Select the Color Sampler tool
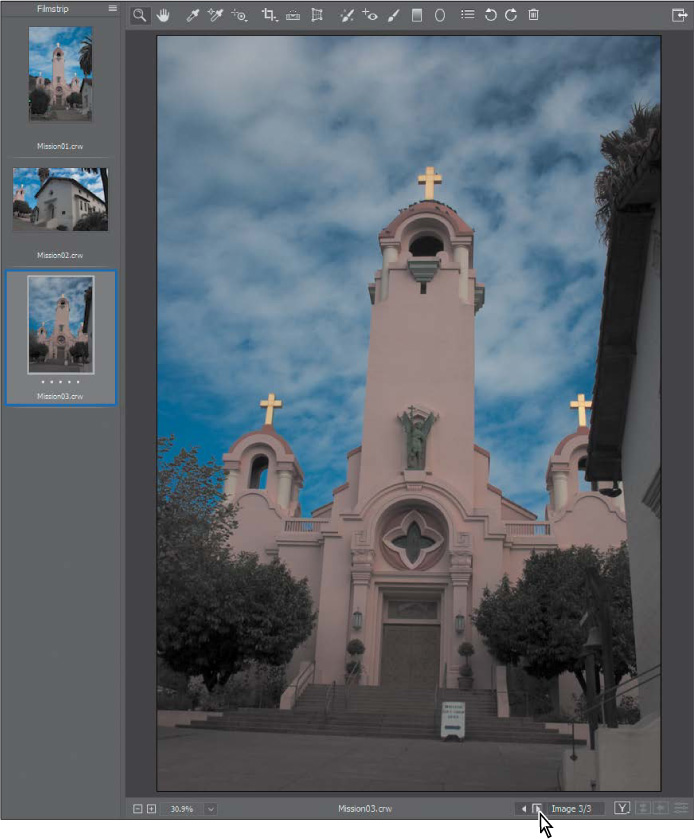Image resolution: width=694 pixels, height=839 pixels. point(215,16)
